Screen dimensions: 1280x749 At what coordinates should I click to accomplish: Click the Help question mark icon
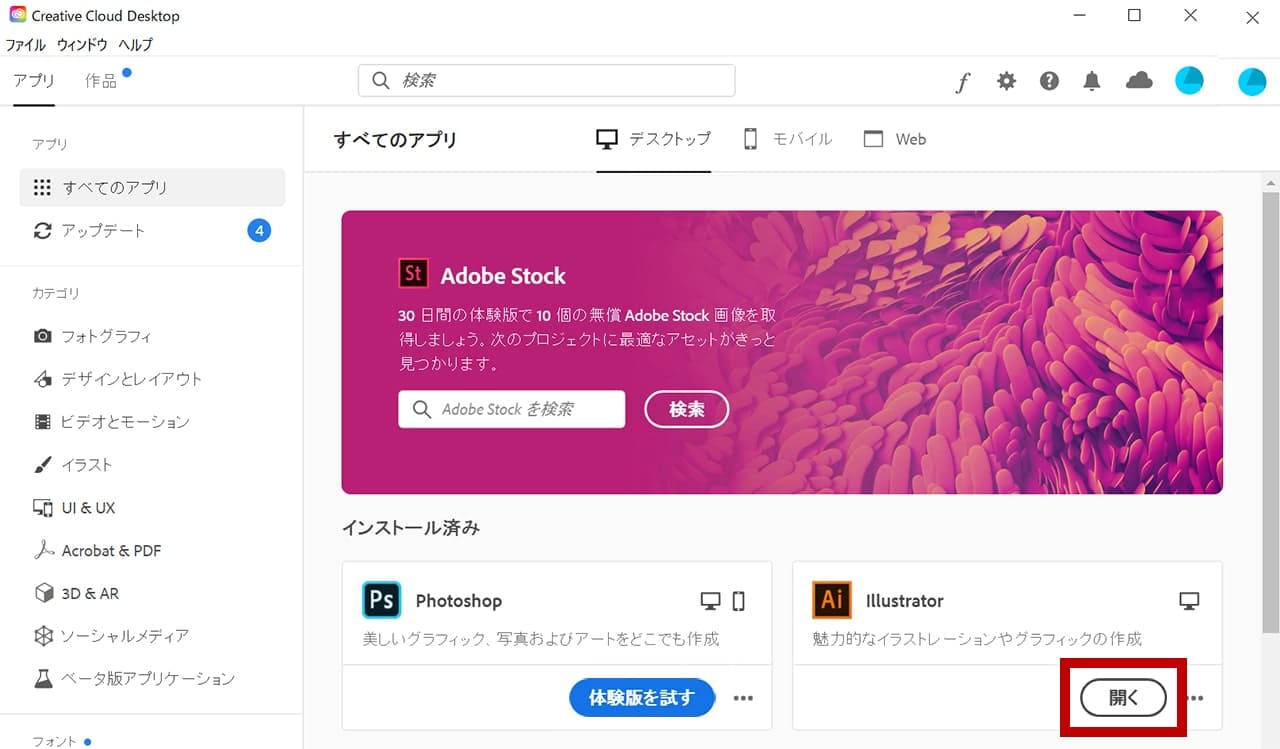(x=1049, y=81)
